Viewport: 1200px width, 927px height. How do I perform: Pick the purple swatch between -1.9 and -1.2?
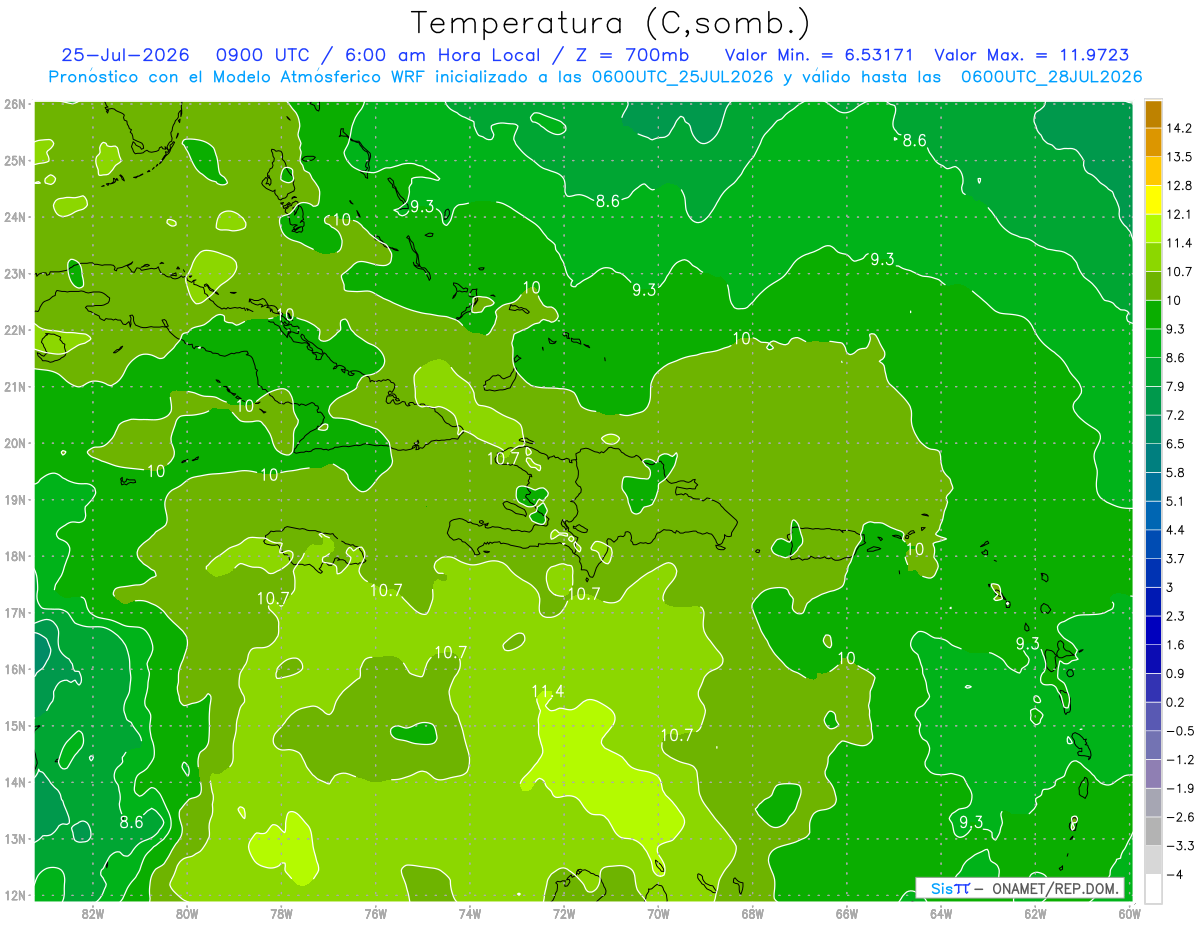pyautogui.click(x=1153, y=773)
